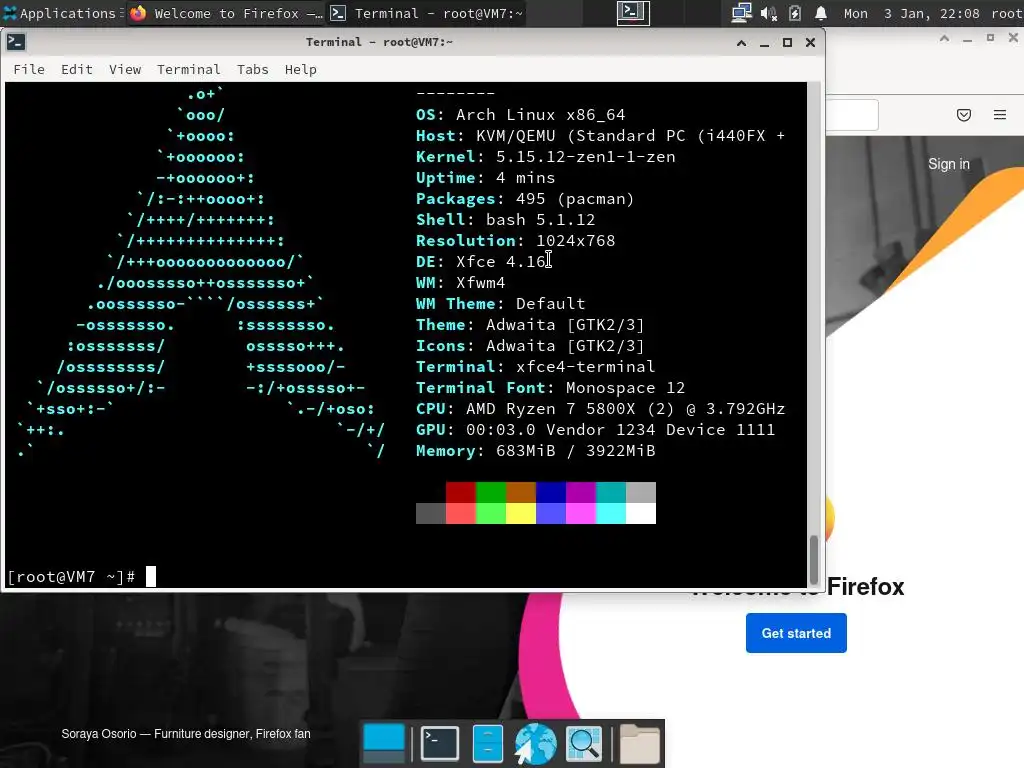Click the dark red color block
Image resolution: width=1024 pixels, height=768 pixels.
click(x=460, y=492)
